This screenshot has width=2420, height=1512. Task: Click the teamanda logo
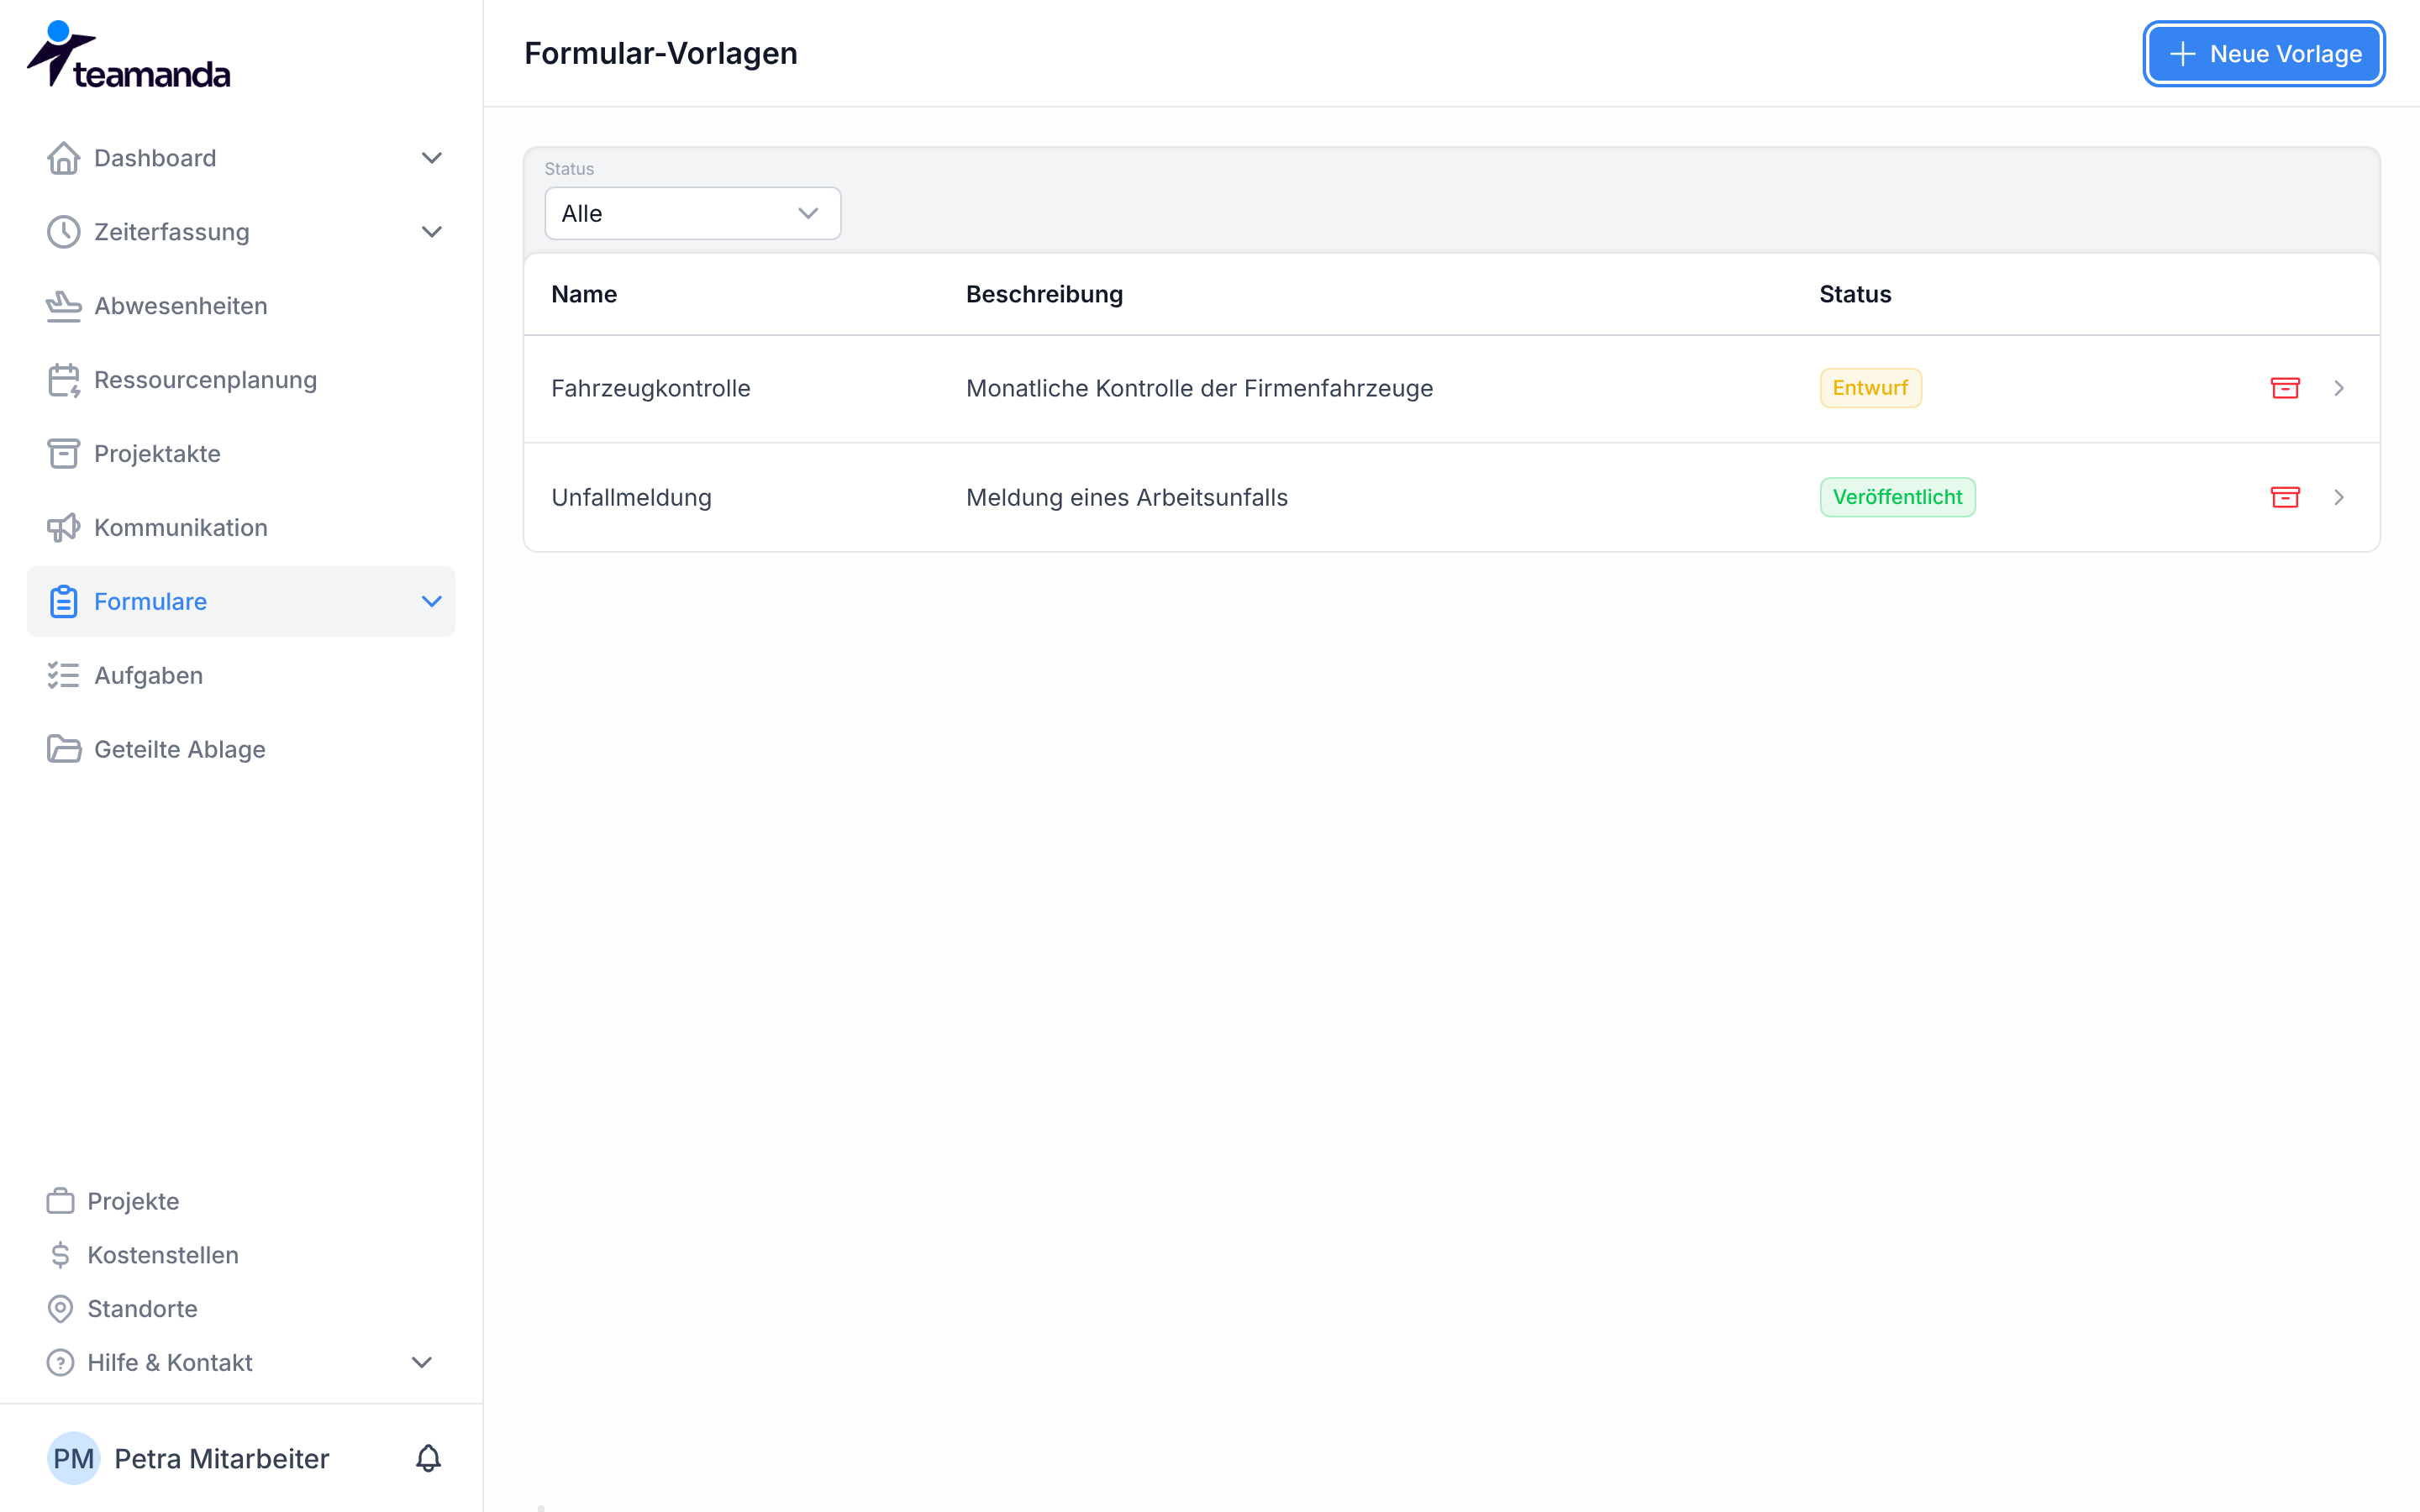click(128, 55)
